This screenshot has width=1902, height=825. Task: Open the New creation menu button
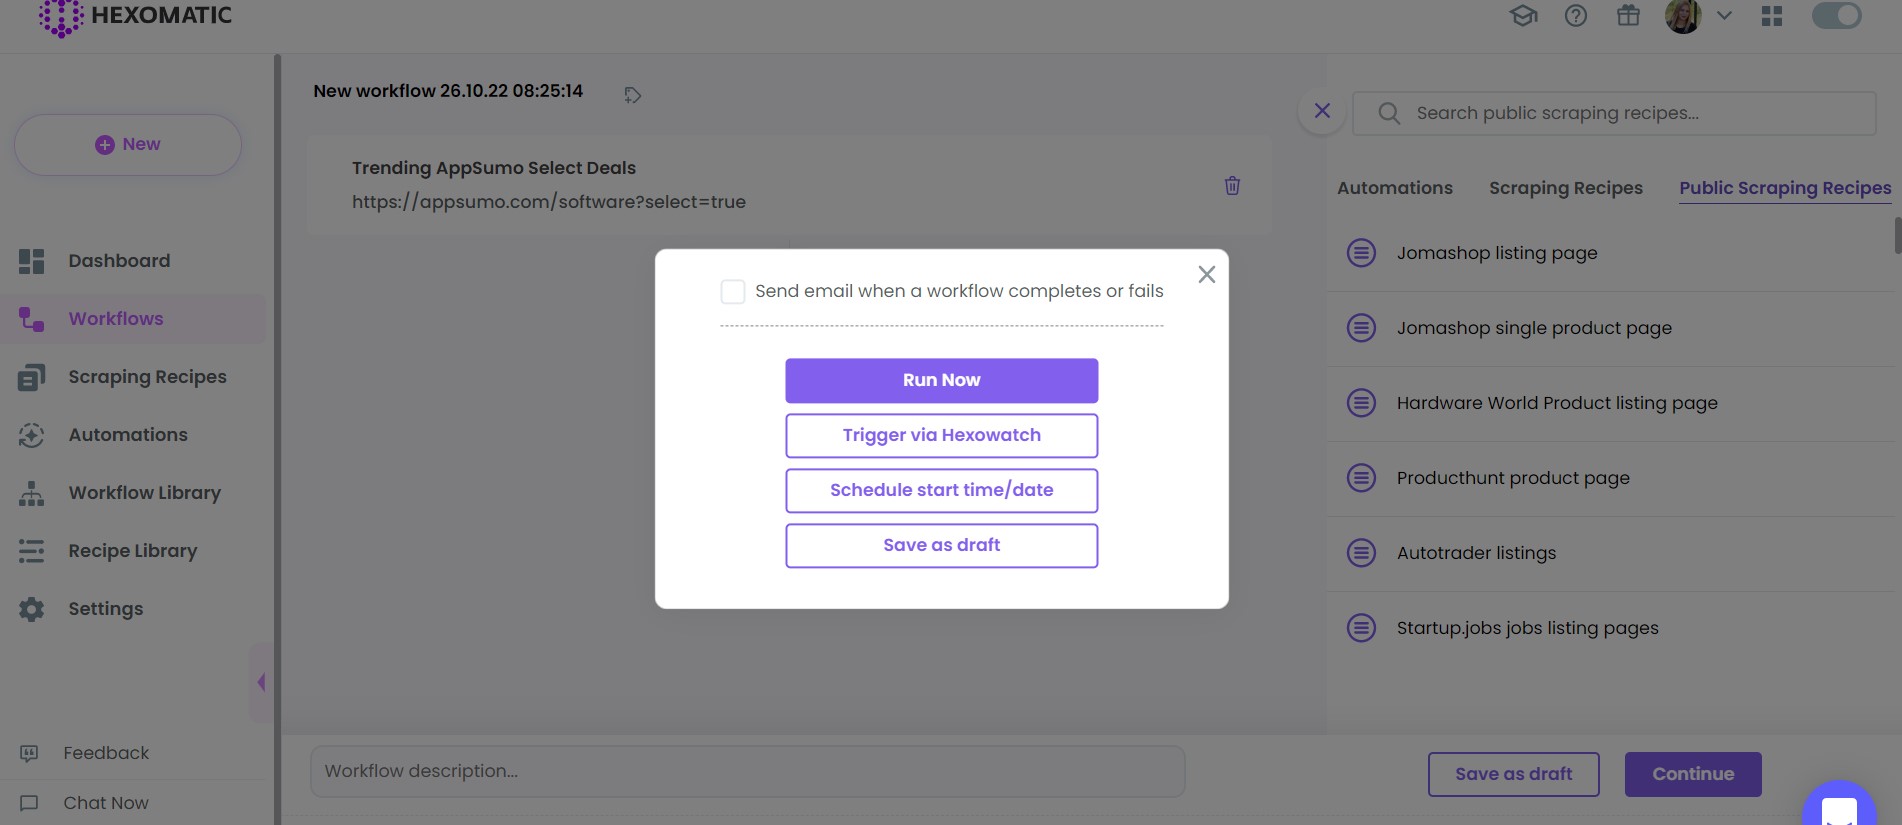click(x=128, y=145)
